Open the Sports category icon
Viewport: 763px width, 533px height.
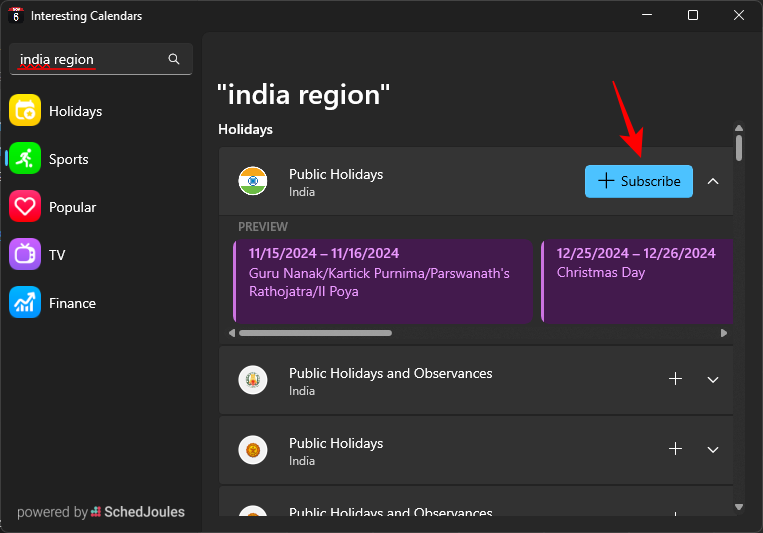point(25,159)
